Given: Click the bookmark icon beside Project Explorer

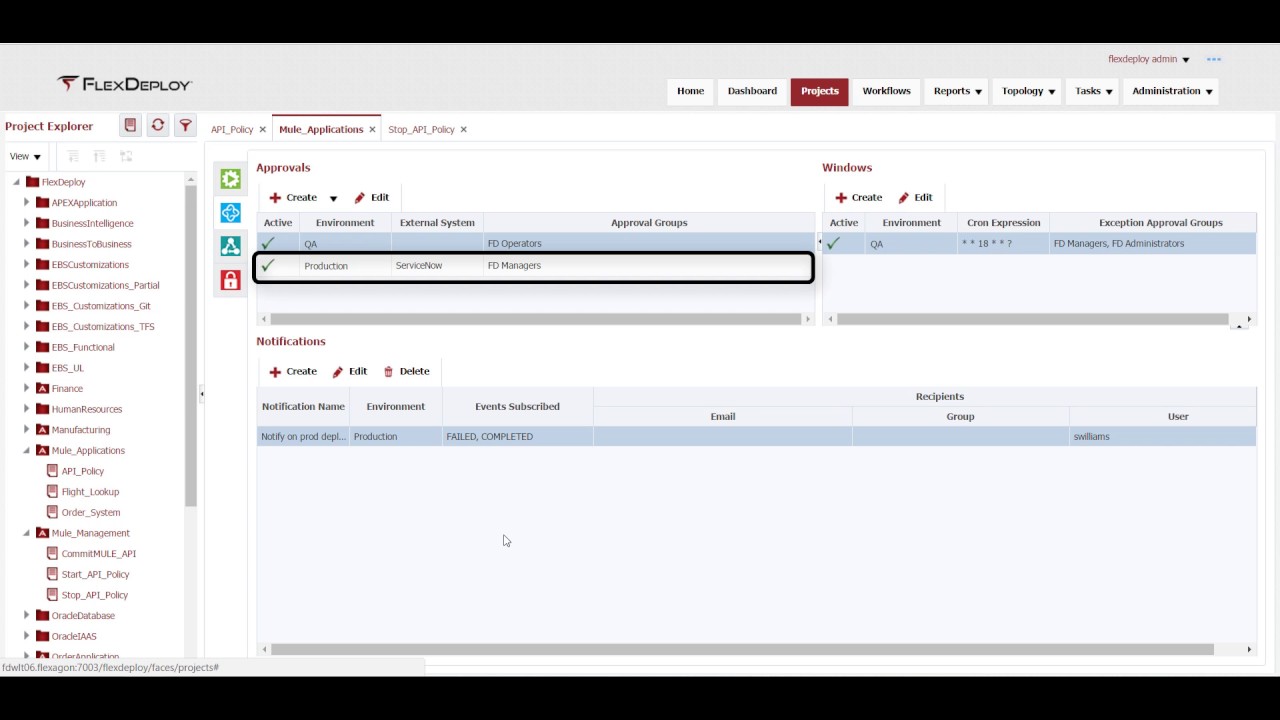Looking at the screenshot, I should pyautogui.click(x=130, y=125).
